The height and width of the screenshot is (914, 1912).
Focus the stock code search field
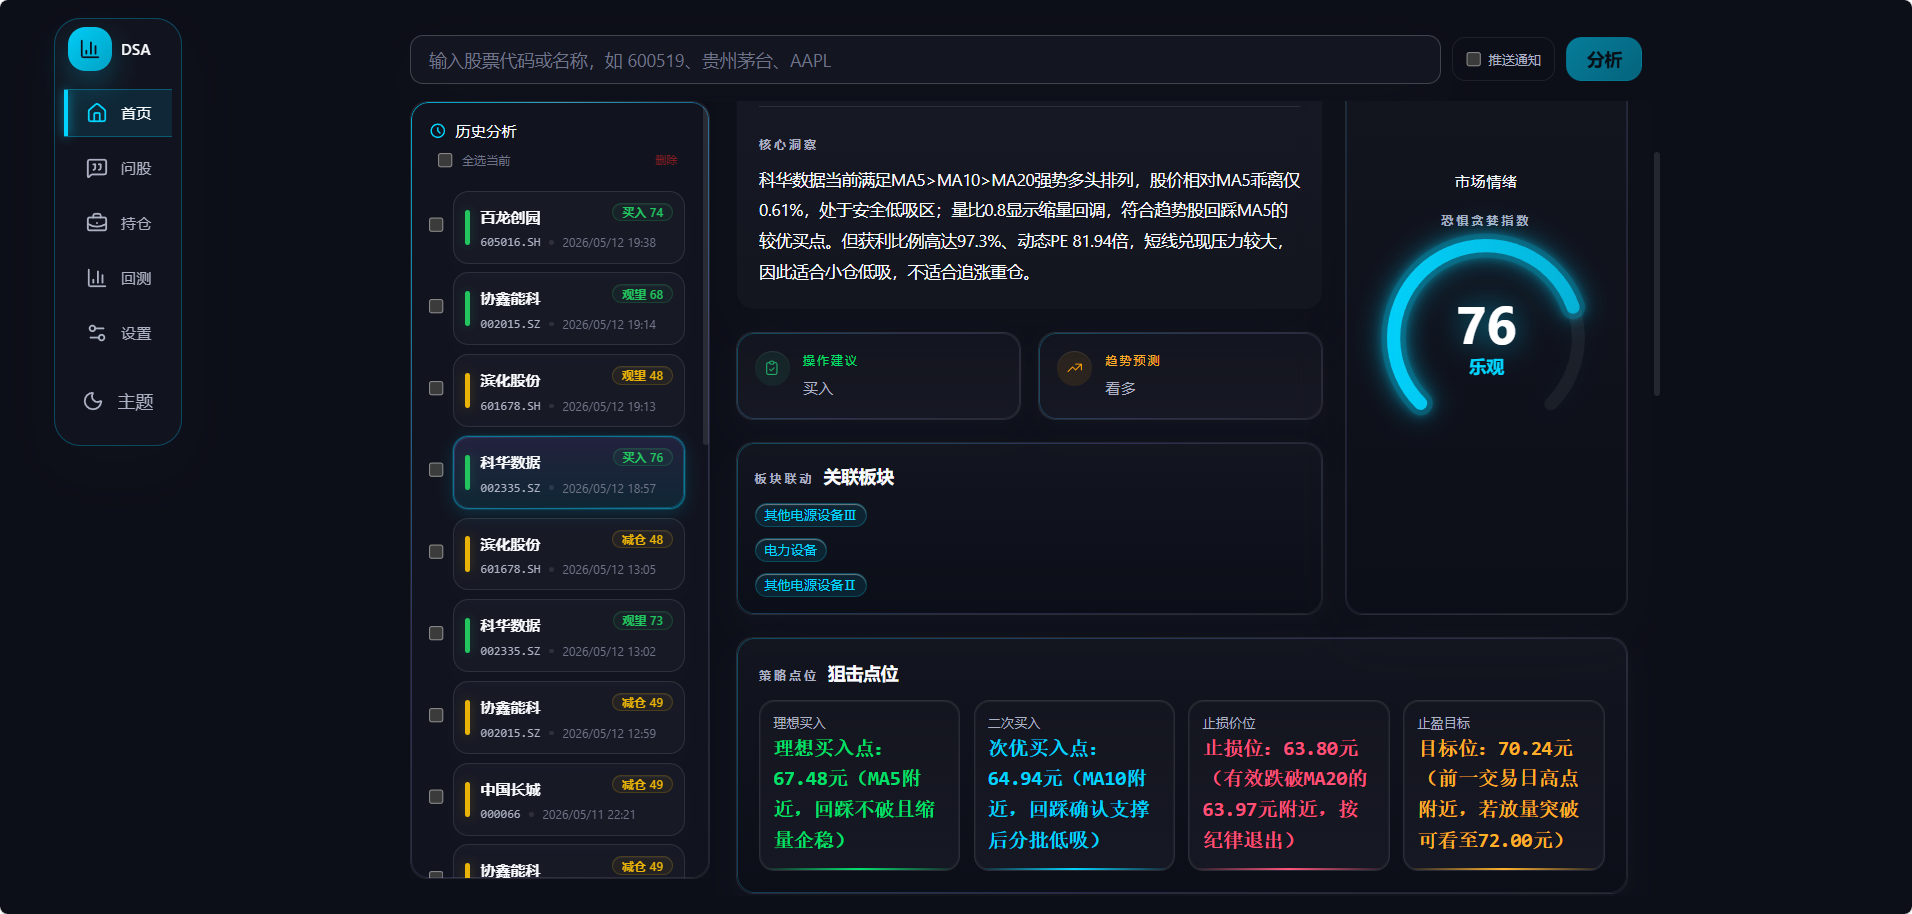(925, 60)
